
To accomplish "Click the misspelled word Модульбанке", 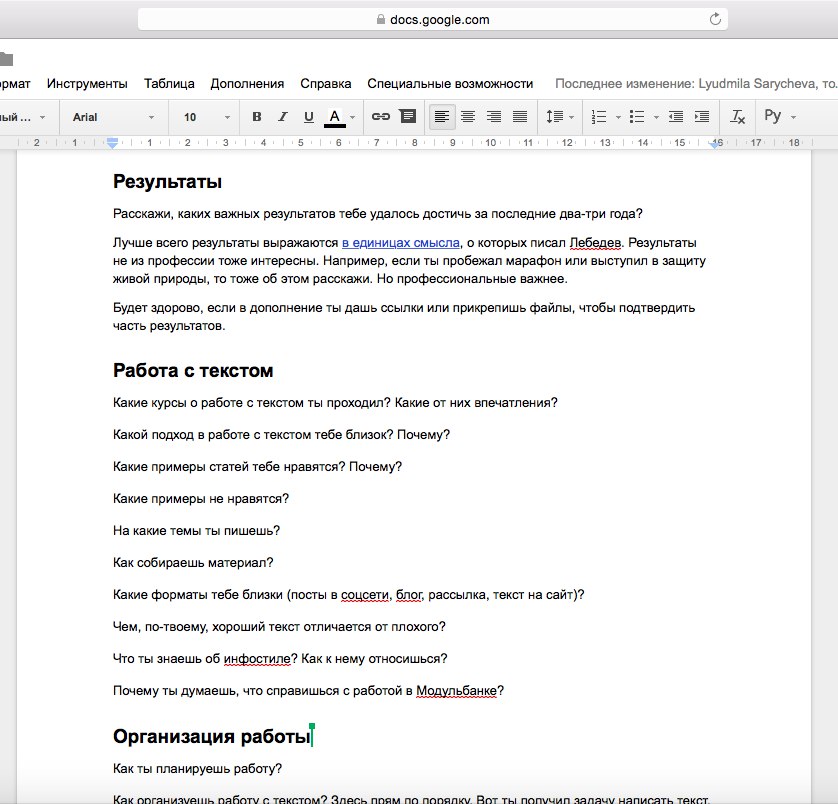I will [x=456, y=691].
